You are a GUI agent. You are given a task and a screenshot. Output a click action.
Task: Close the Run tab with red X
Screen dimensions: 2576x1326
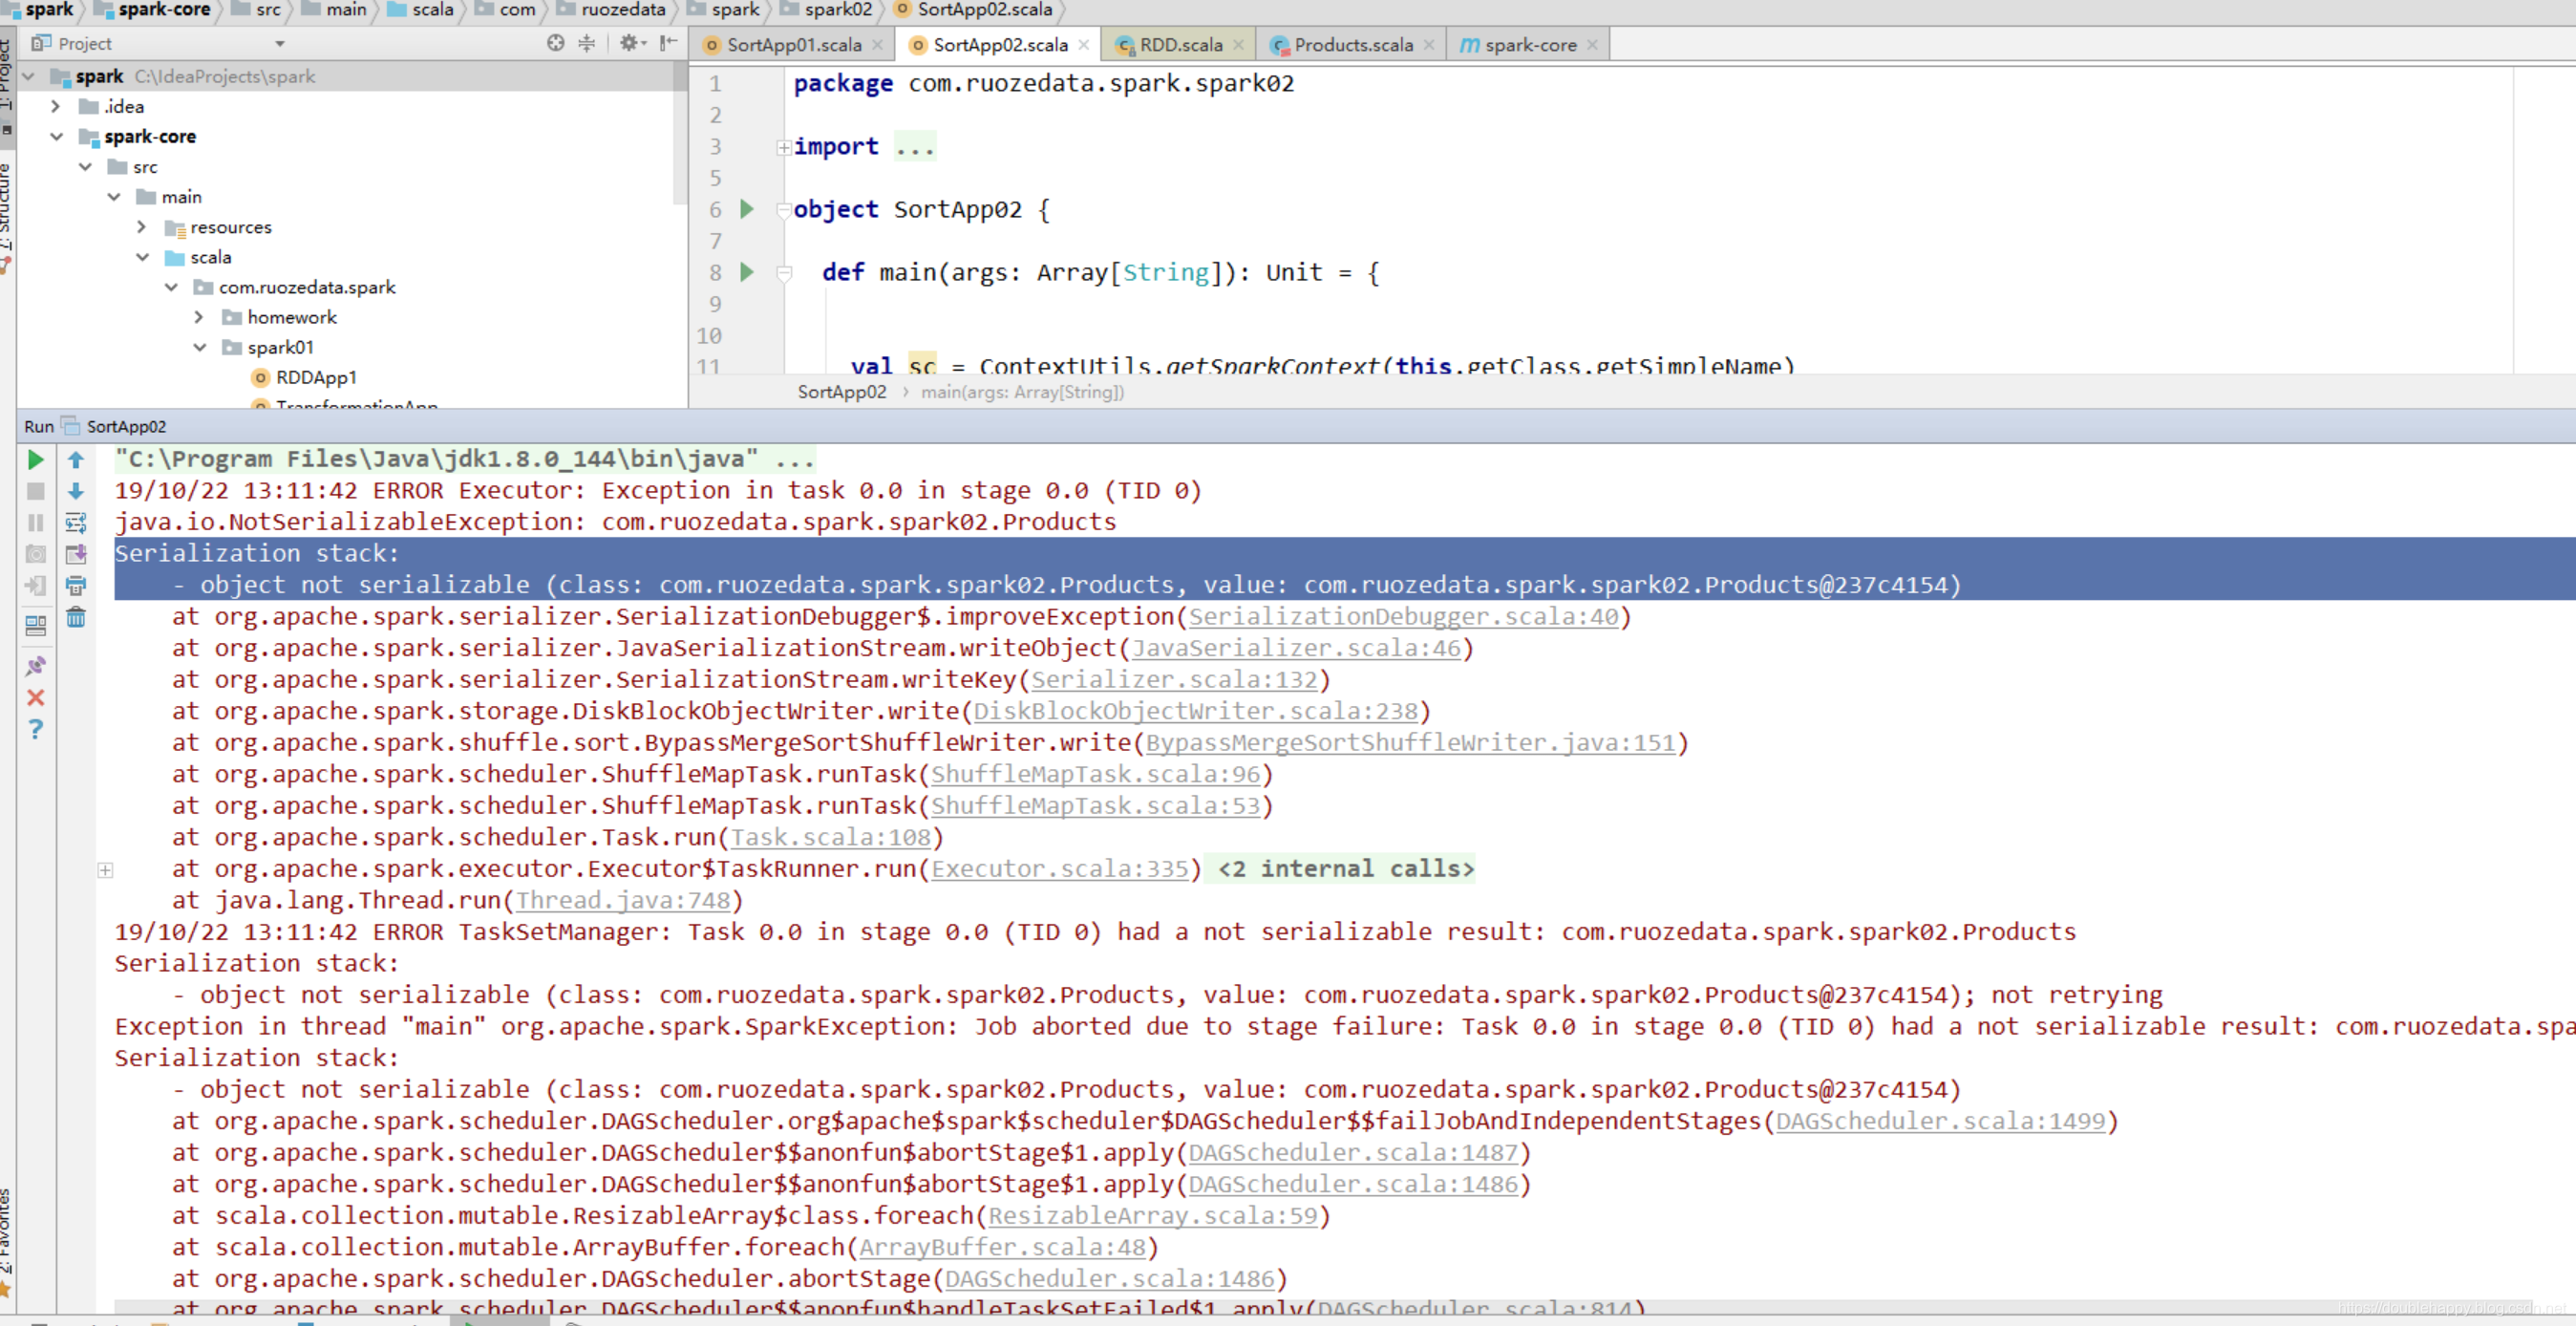(x=35, y=698)
